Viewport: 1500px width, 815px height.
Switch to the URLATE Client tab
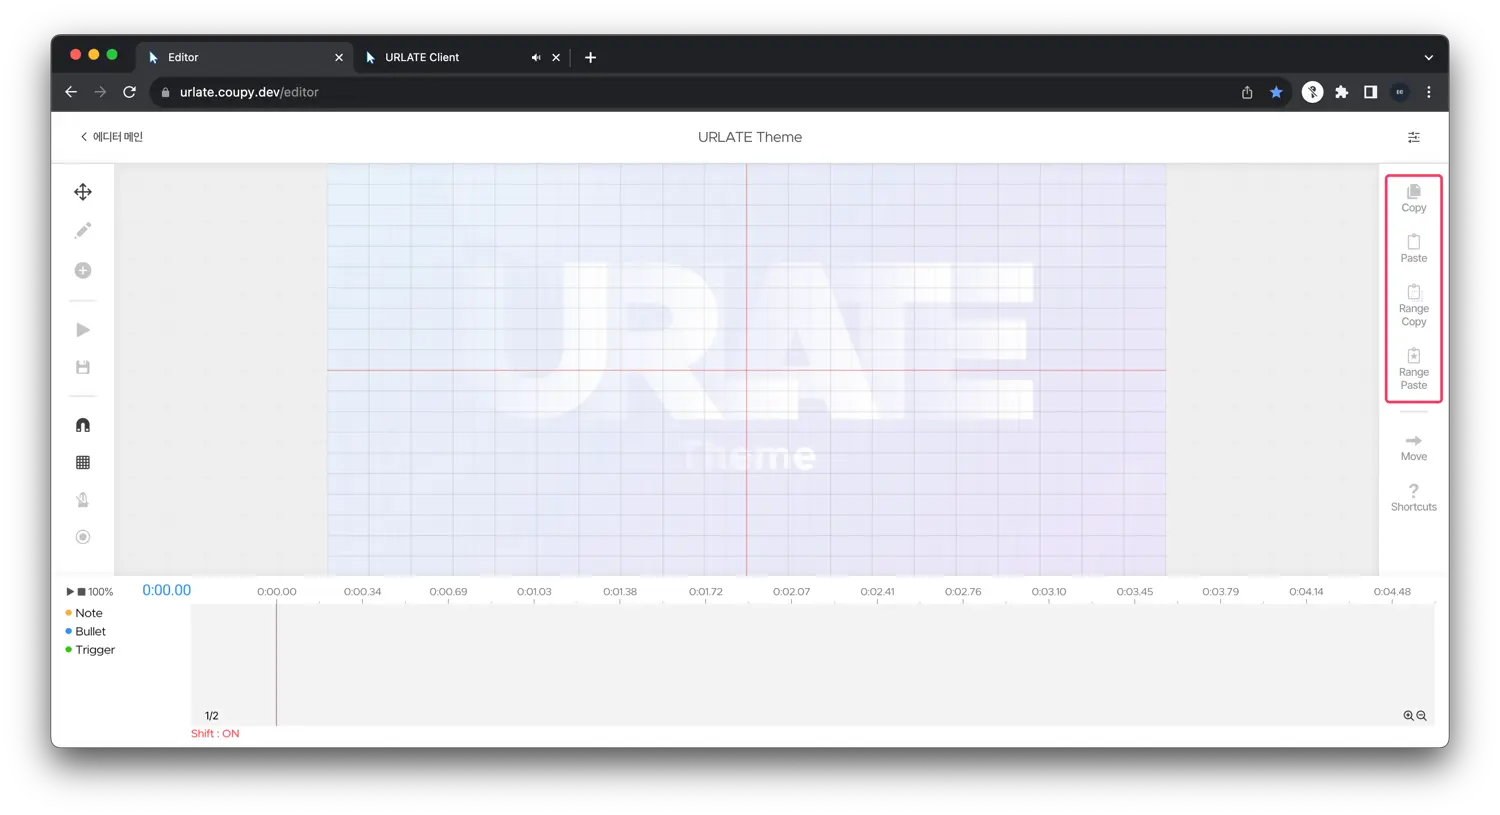(422, 58)
